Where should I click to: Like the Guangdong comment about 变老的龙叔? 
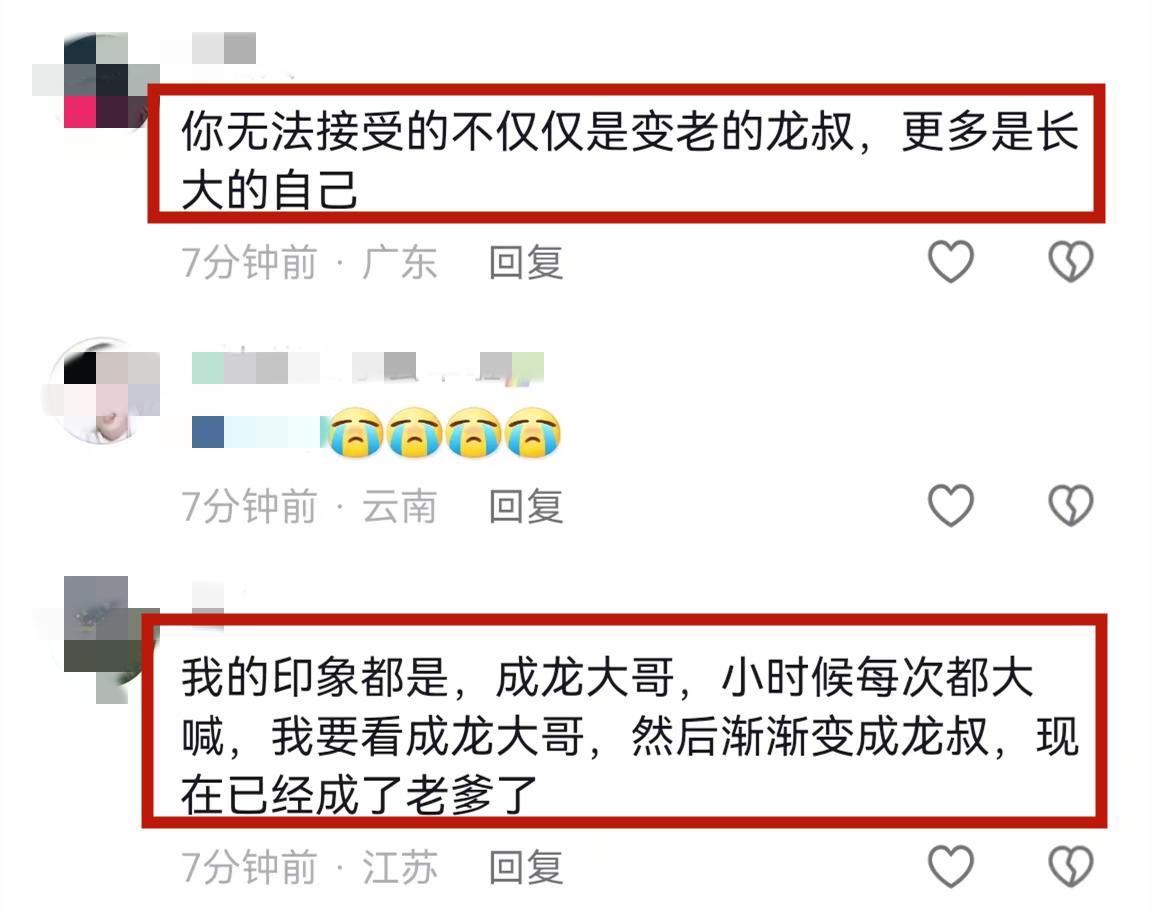click(x=951, y=261)
